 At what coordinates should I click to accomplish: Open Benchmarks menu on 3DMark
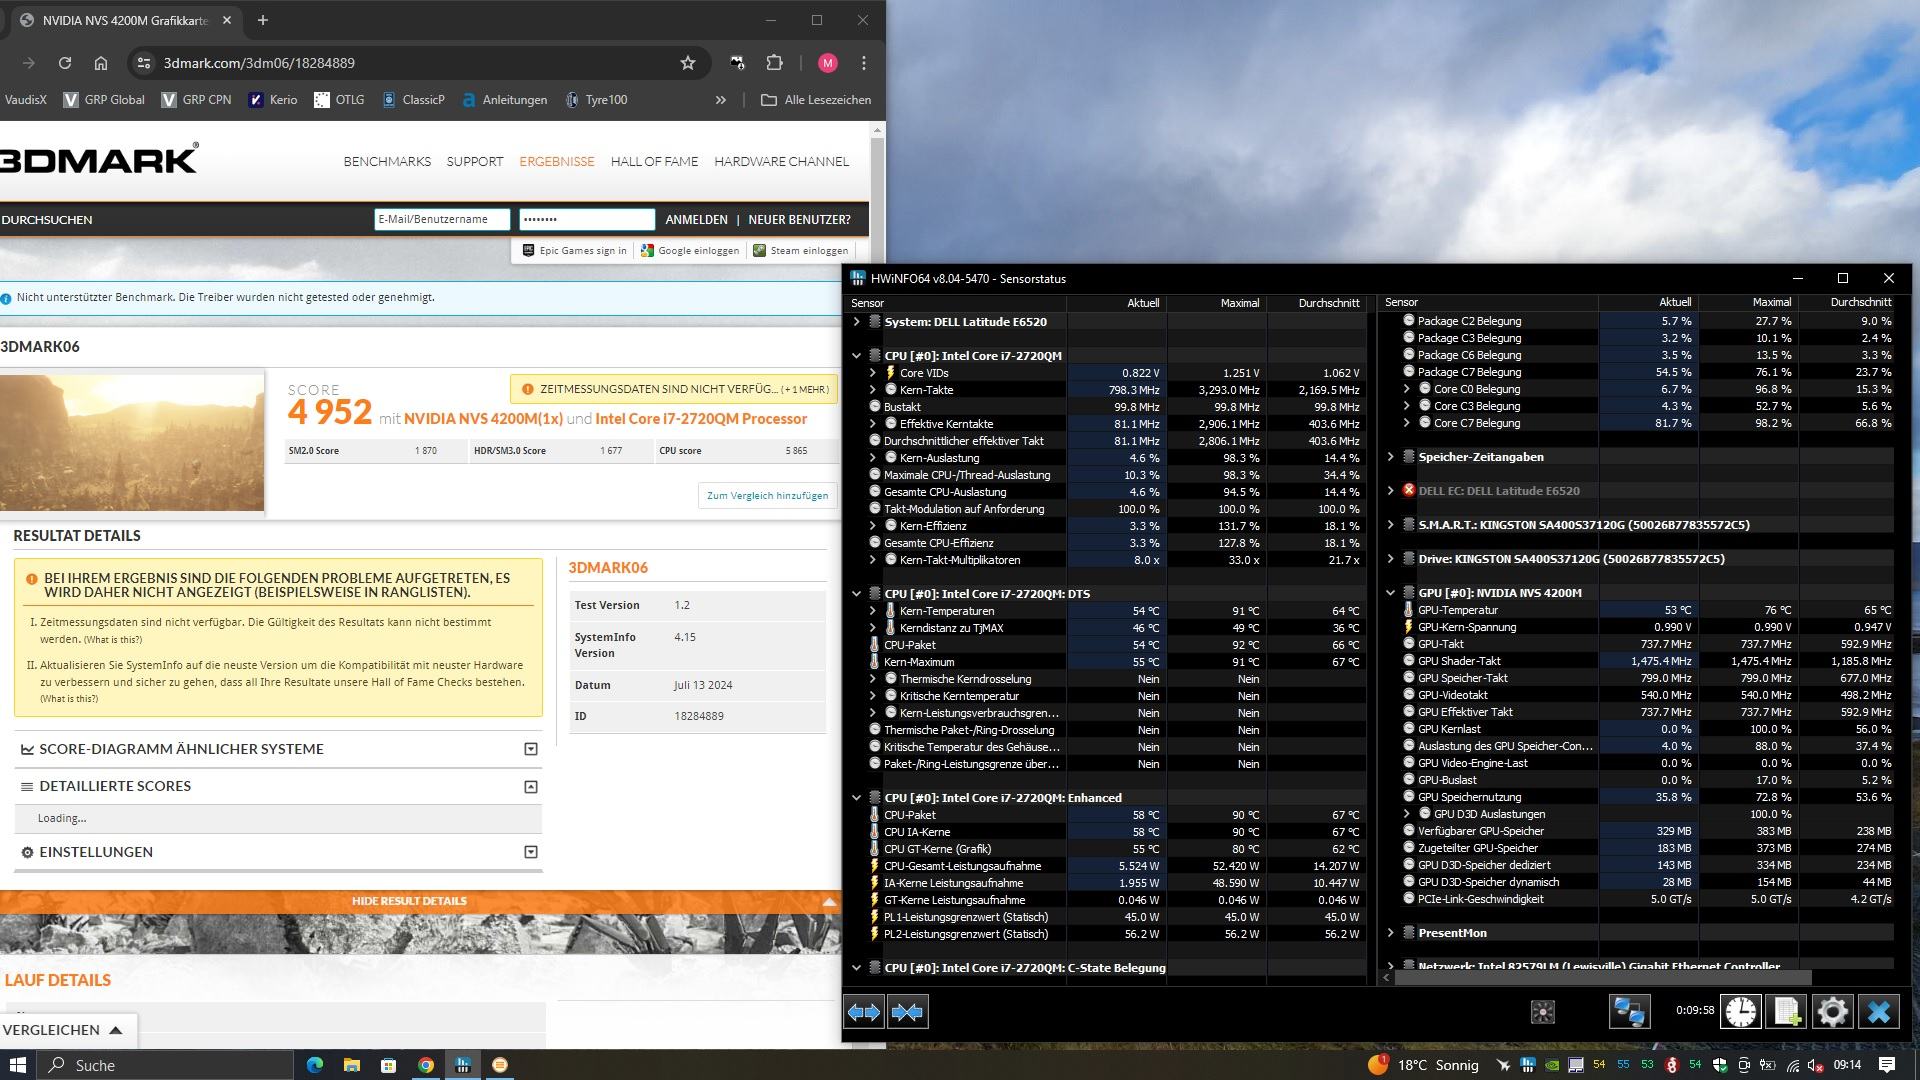click(x=387, y=162)
